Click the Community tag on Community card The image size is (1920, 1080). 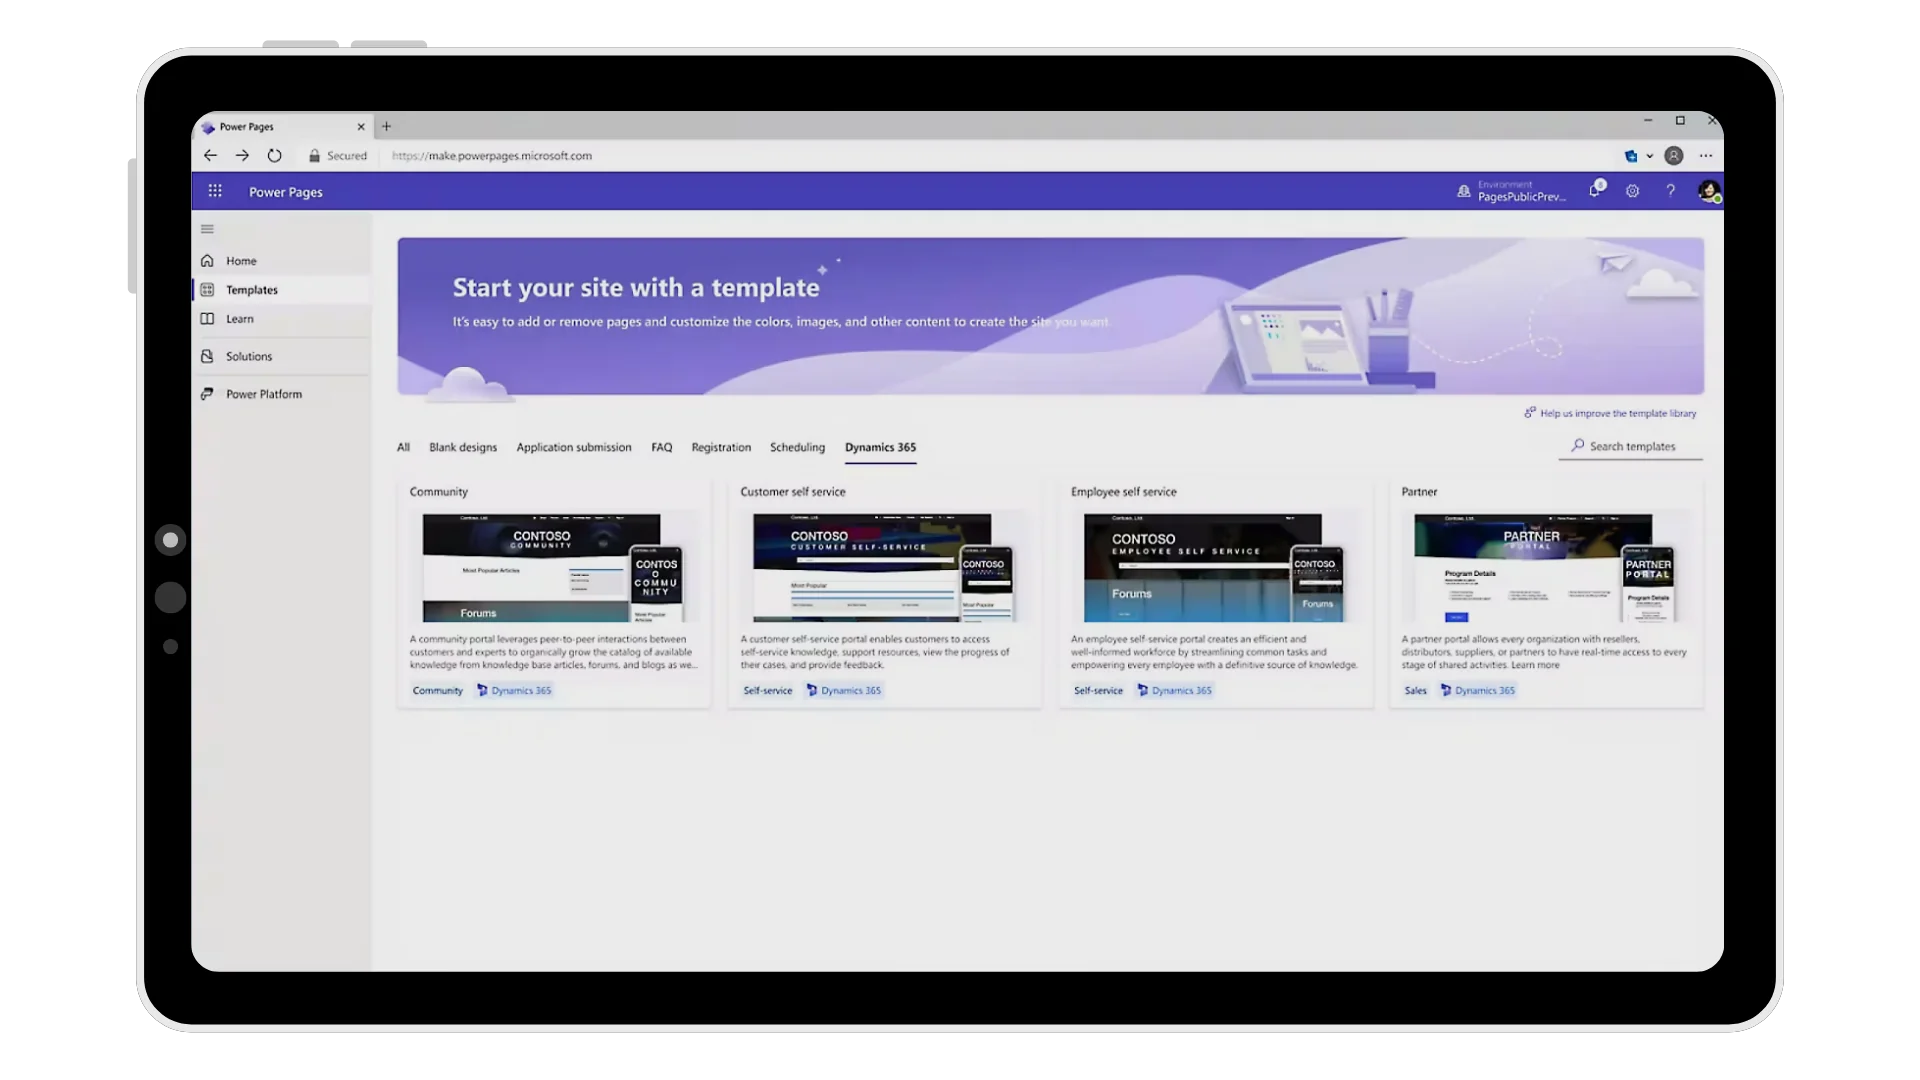(438, 691)
